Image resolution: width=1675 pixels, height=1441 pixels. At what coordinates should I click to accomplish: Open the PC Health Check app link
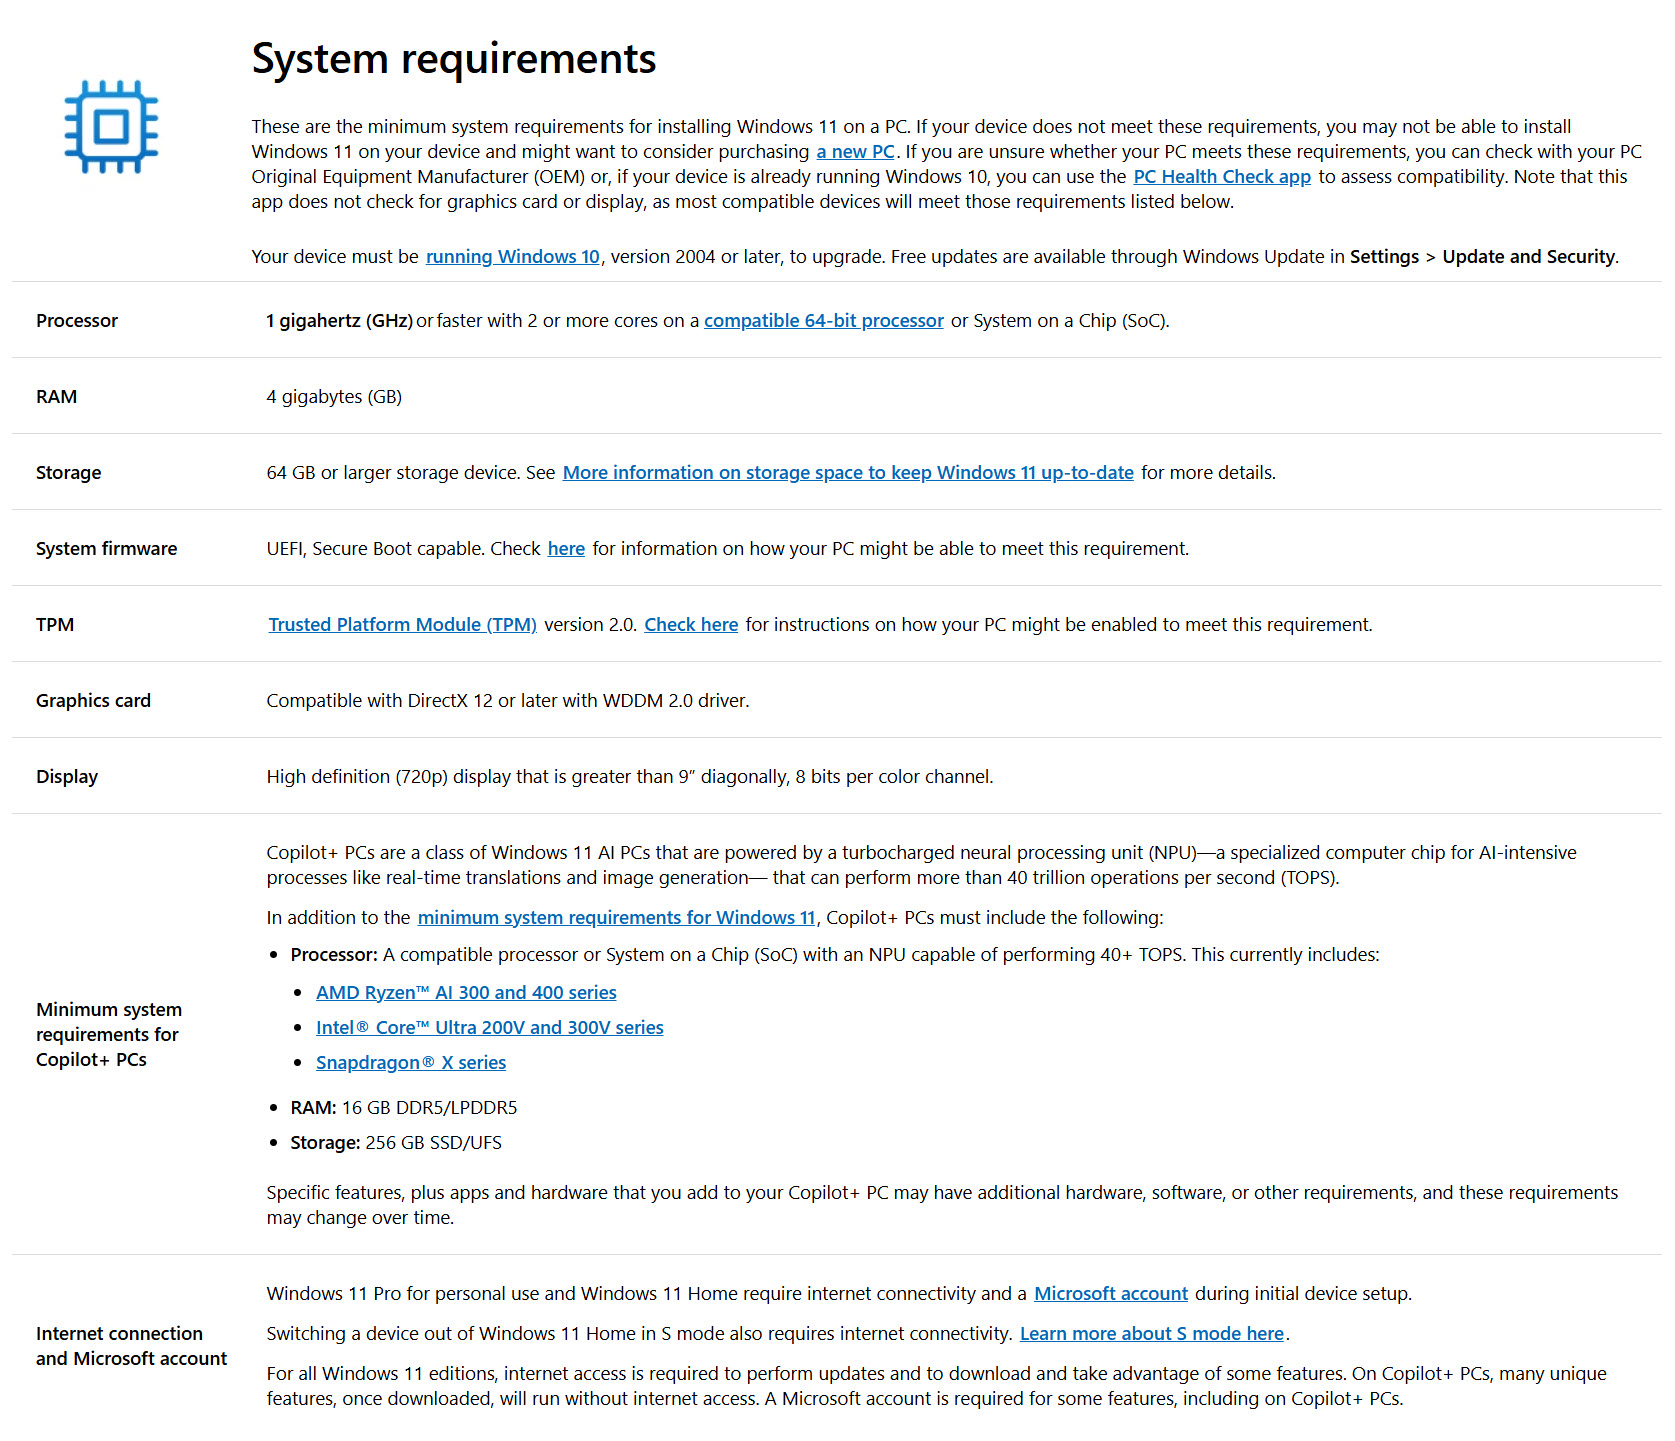(1221, 177)
